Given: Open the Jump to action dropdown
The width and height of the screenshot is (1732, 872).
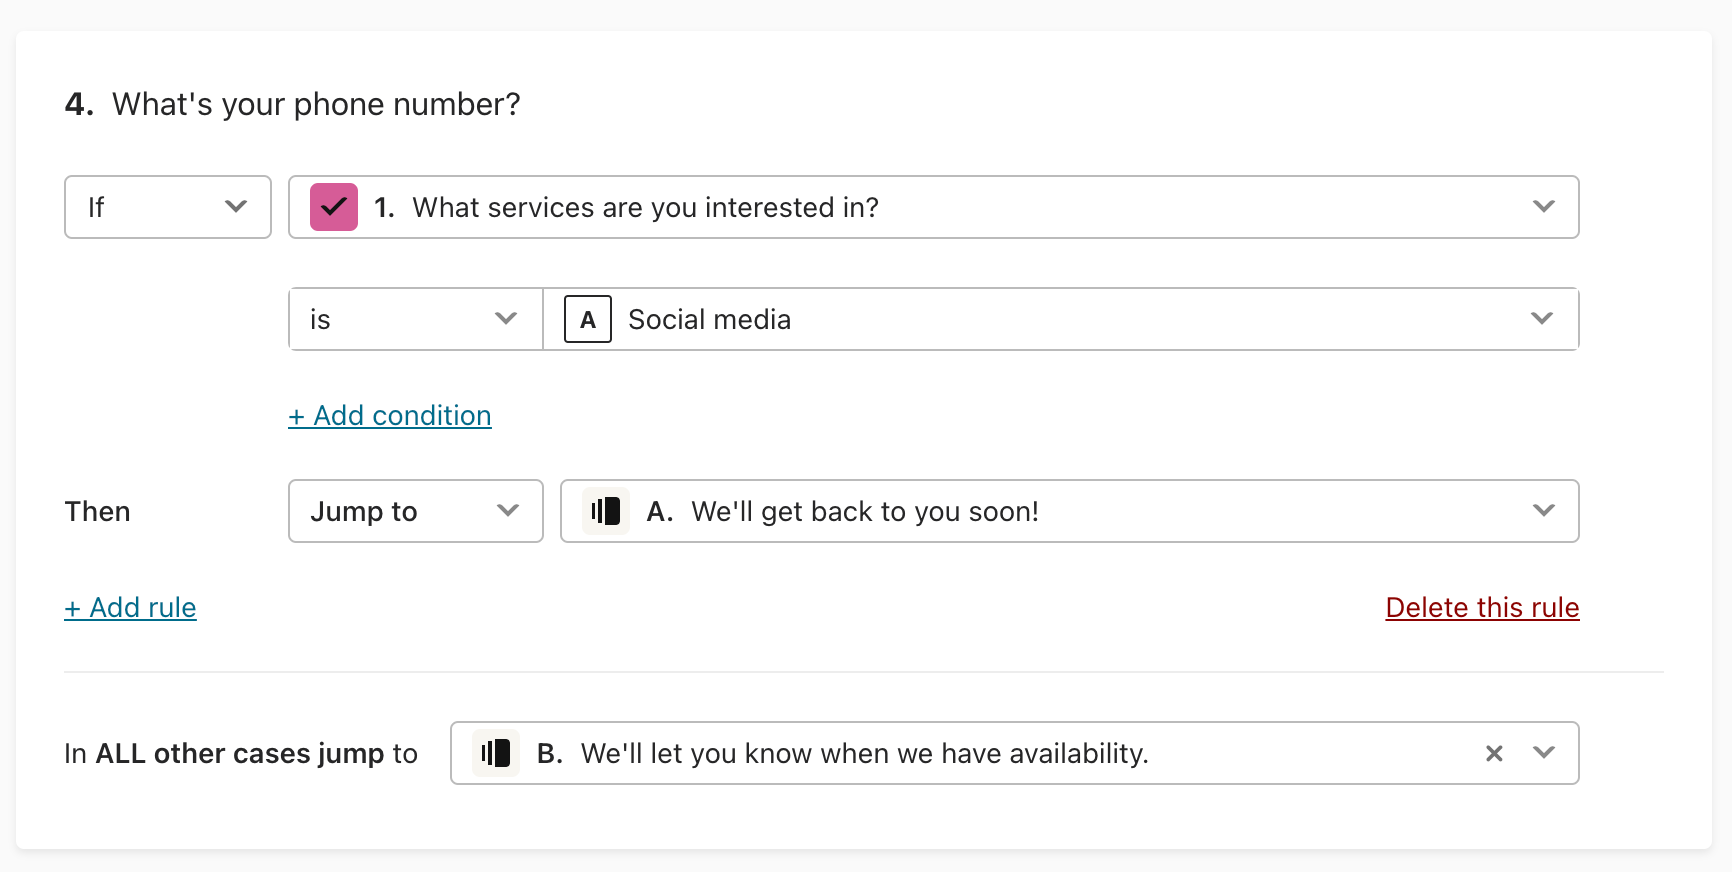Looking at the screenshot, I should click(416, 511).
